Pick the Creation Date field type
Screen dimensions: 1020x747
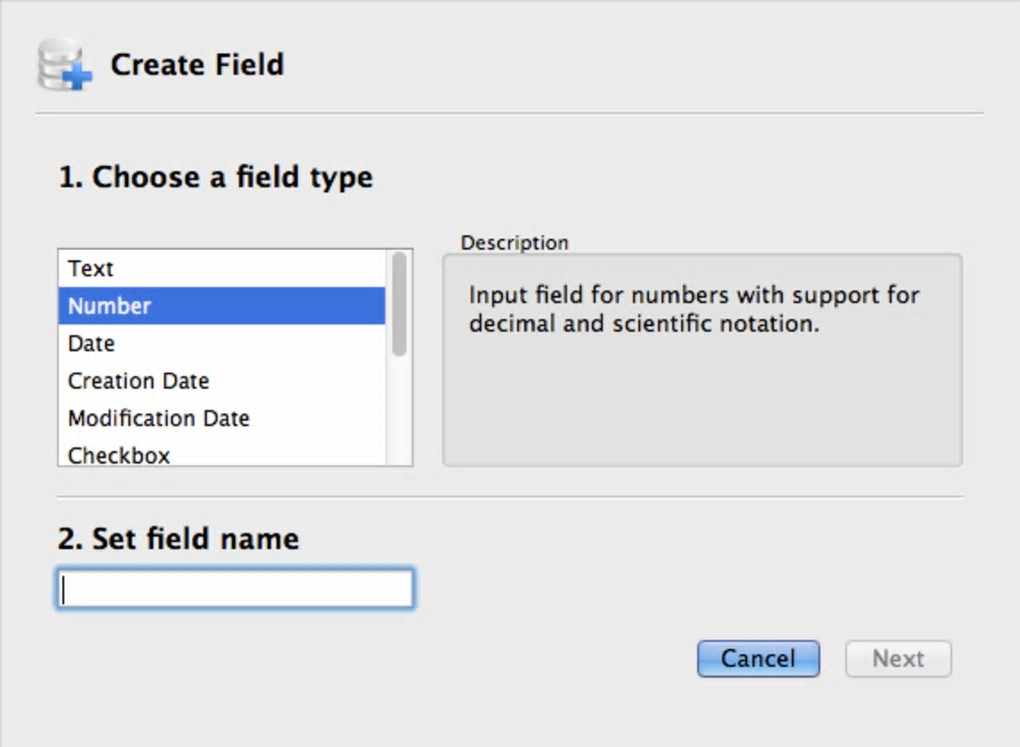coord(138,381)
